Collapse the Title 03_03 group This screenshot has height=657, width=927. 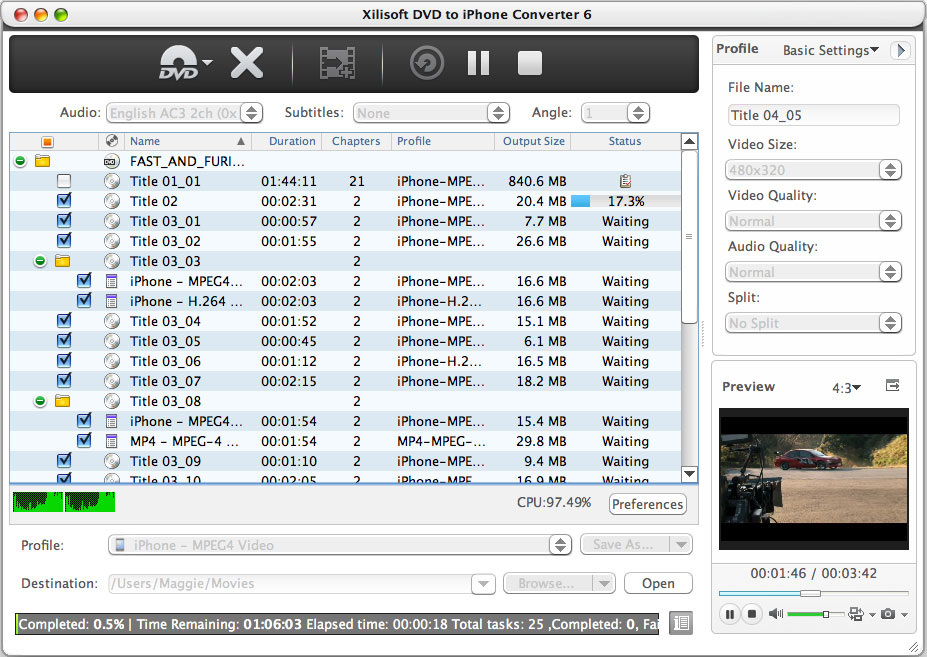40,261
